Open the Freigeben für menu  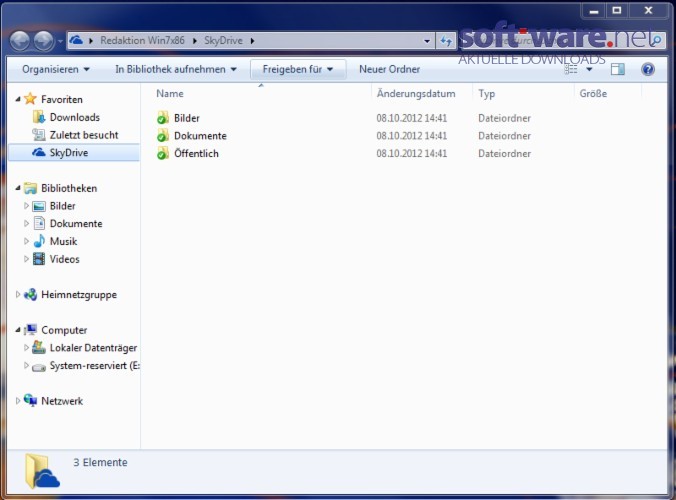(298, 69)
